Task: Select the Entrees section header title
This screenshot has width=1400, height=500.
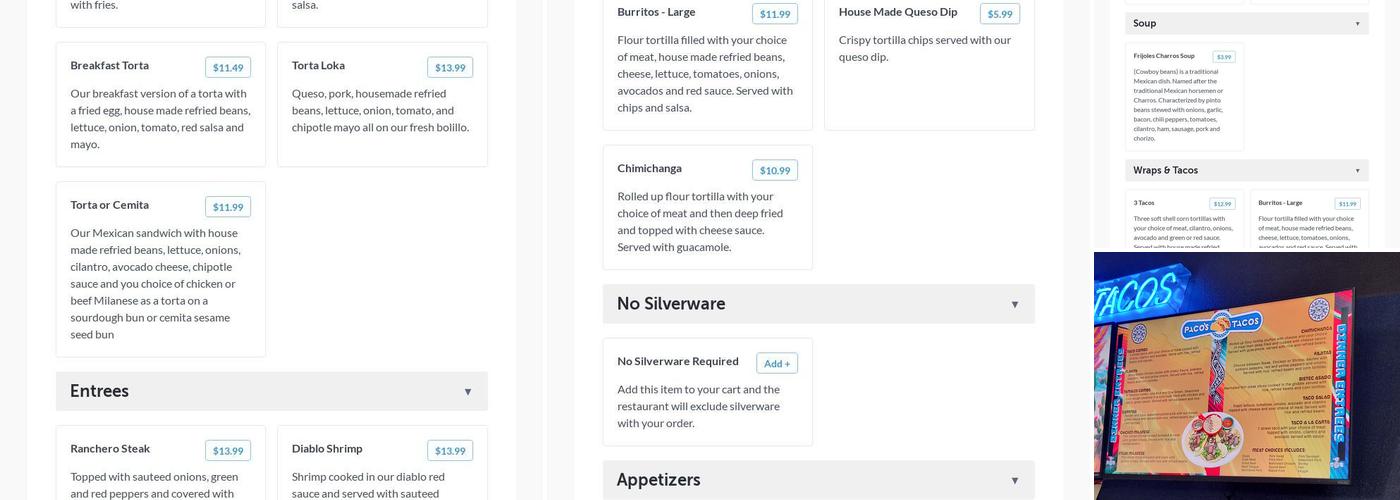Action: [99, 391]
